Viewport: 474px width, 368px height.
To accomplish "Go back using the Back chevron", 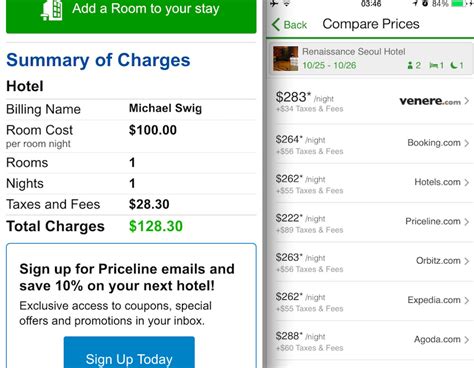I will (289, 25).
